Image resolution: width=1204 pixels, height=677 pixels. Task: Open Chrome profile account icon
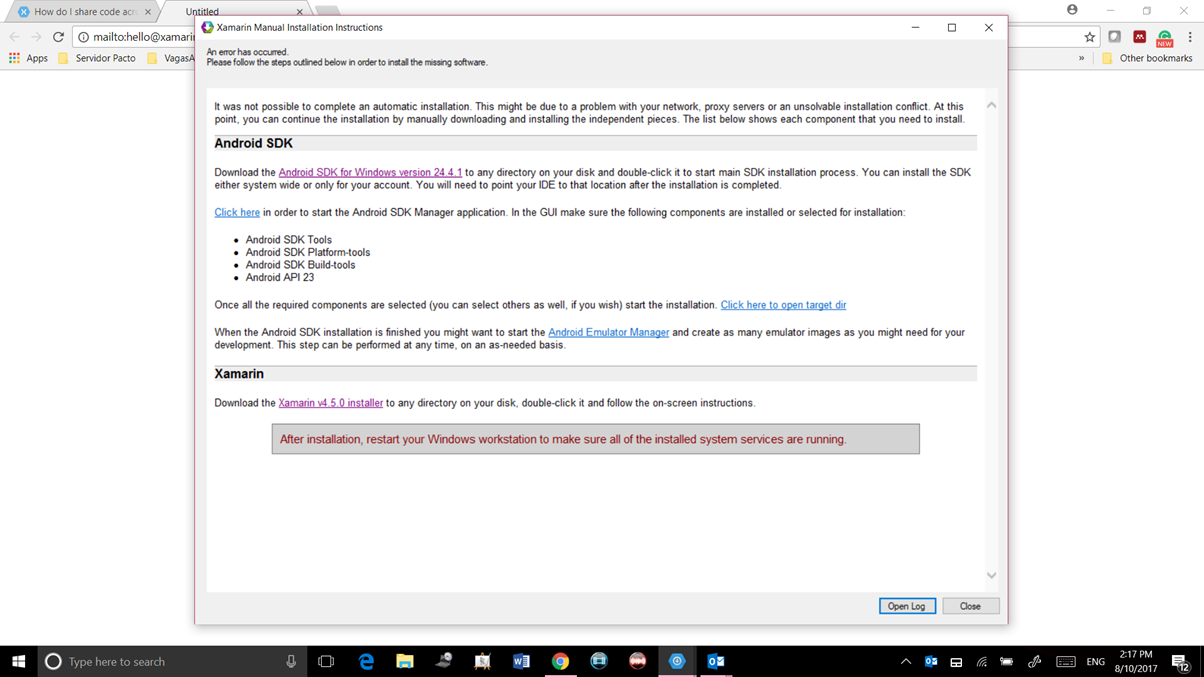click(x=1072, y=10)
